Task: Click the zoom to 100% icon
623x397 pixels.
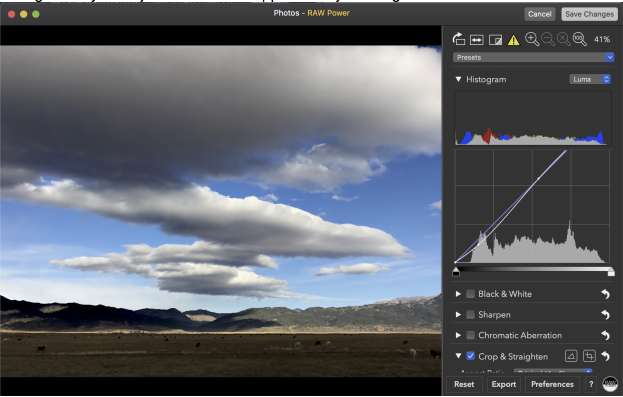Action: pos(580,39)
